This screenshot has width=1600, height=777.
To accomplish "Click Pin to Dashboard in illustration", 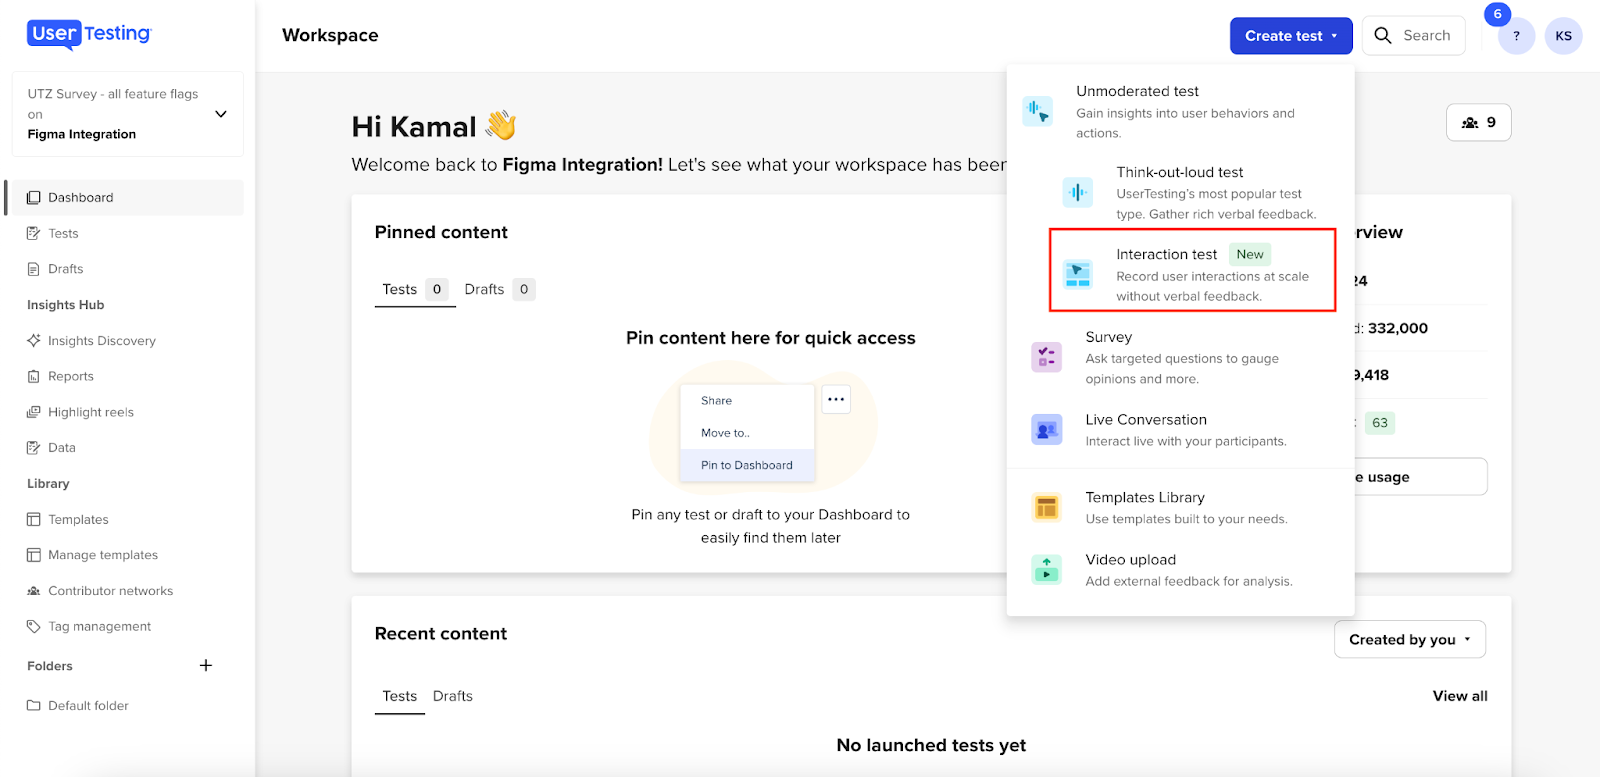I will [x=747, y=465].
